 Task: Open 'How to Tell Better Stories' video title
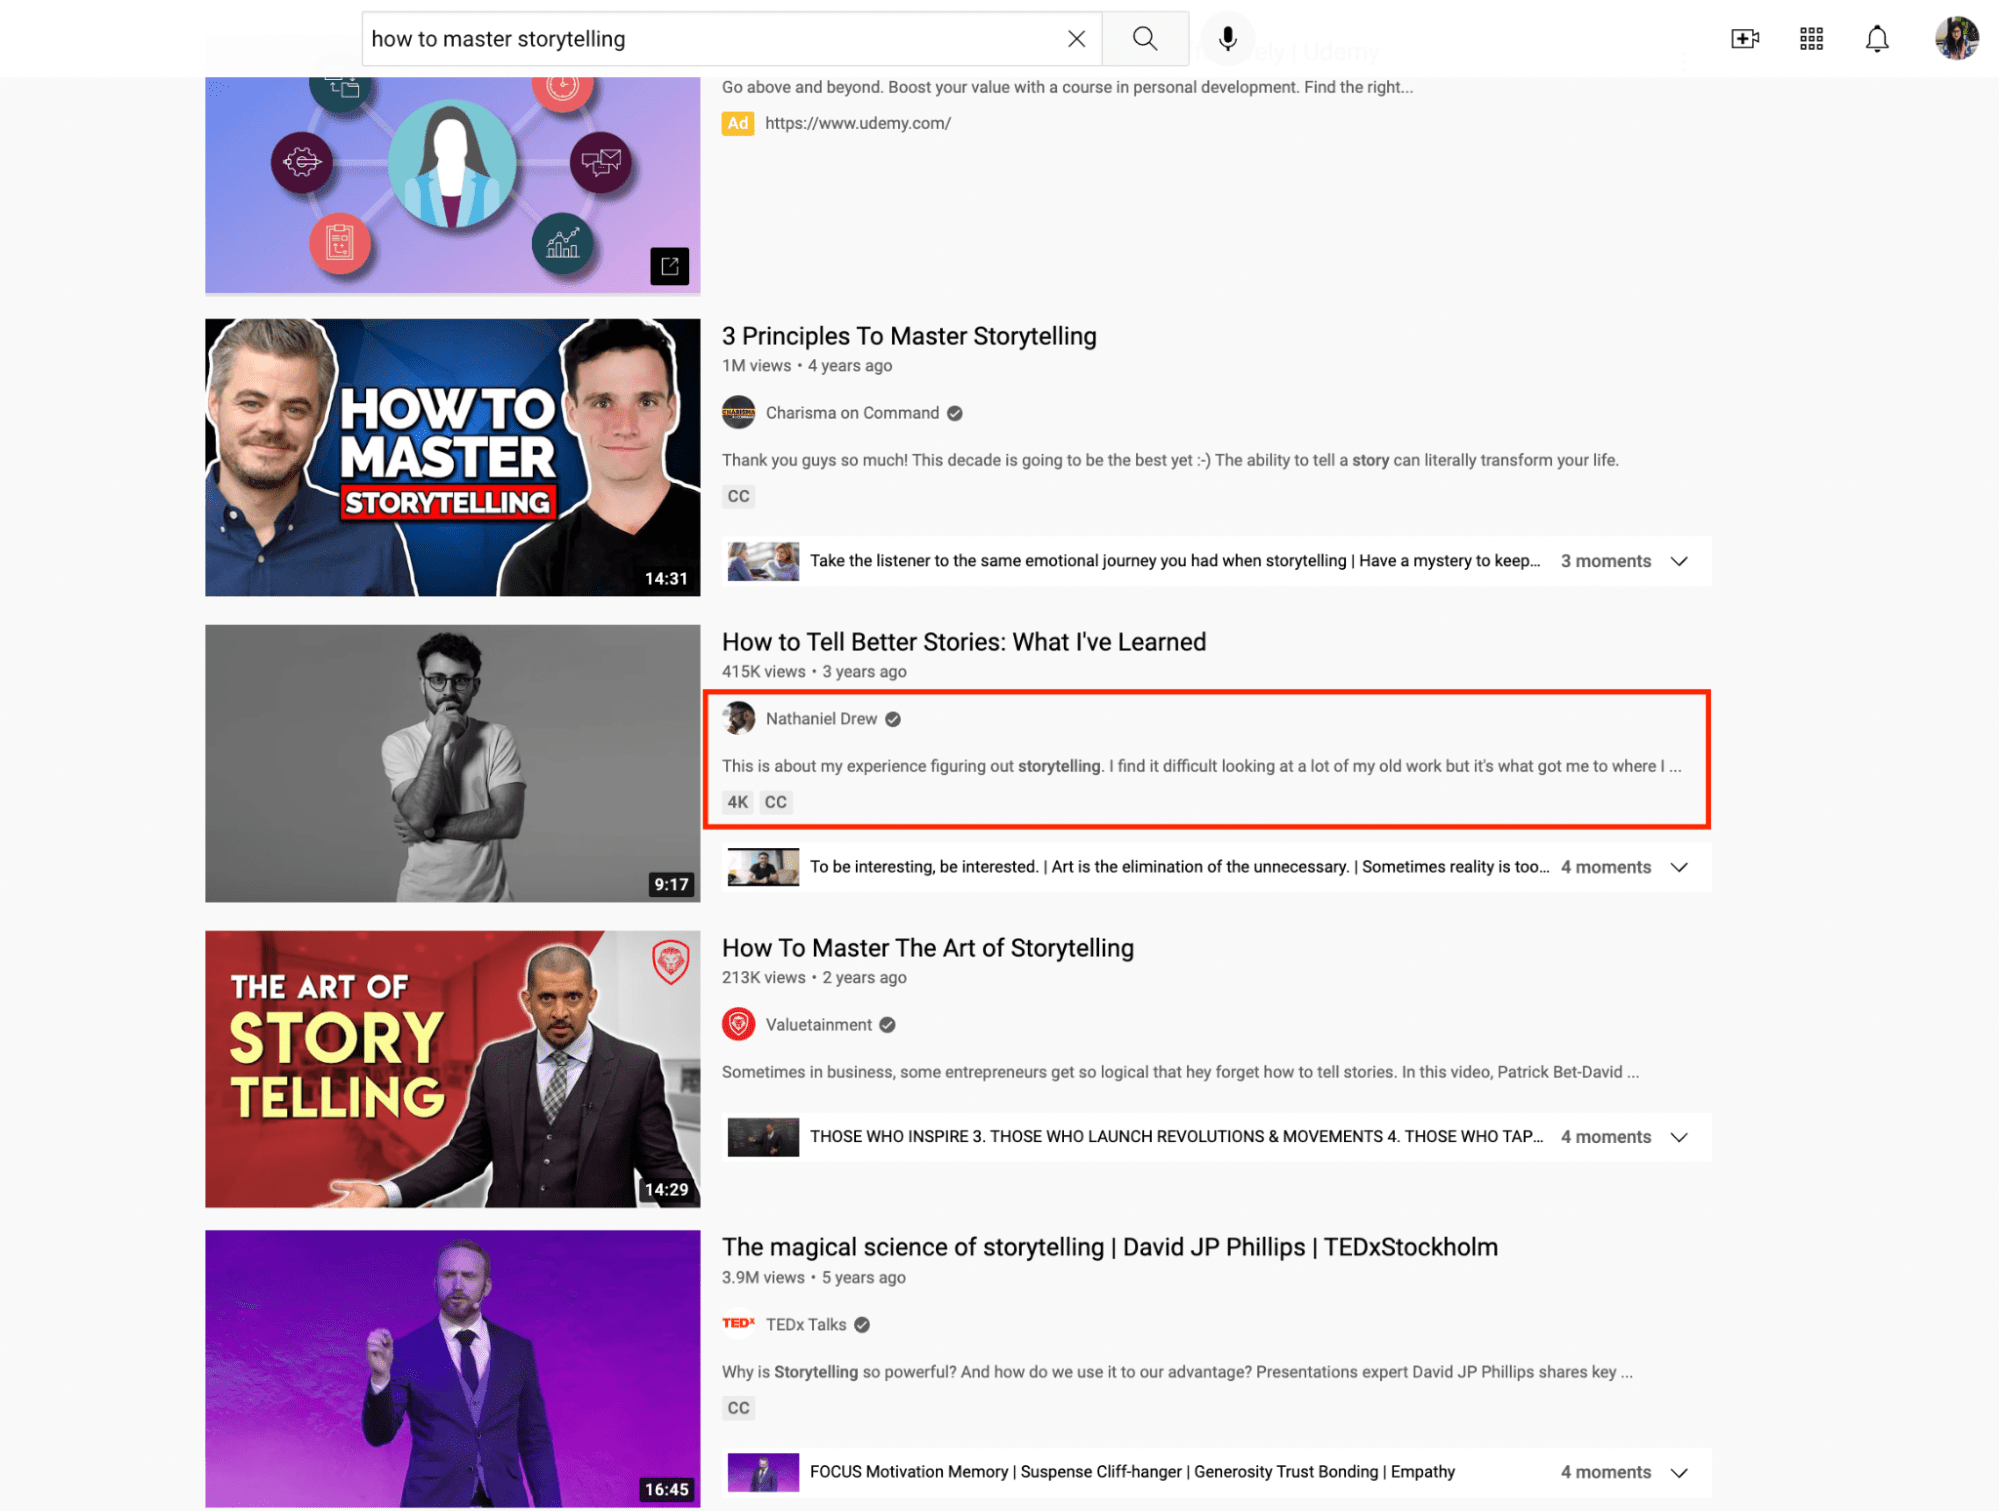pos(964,642)
